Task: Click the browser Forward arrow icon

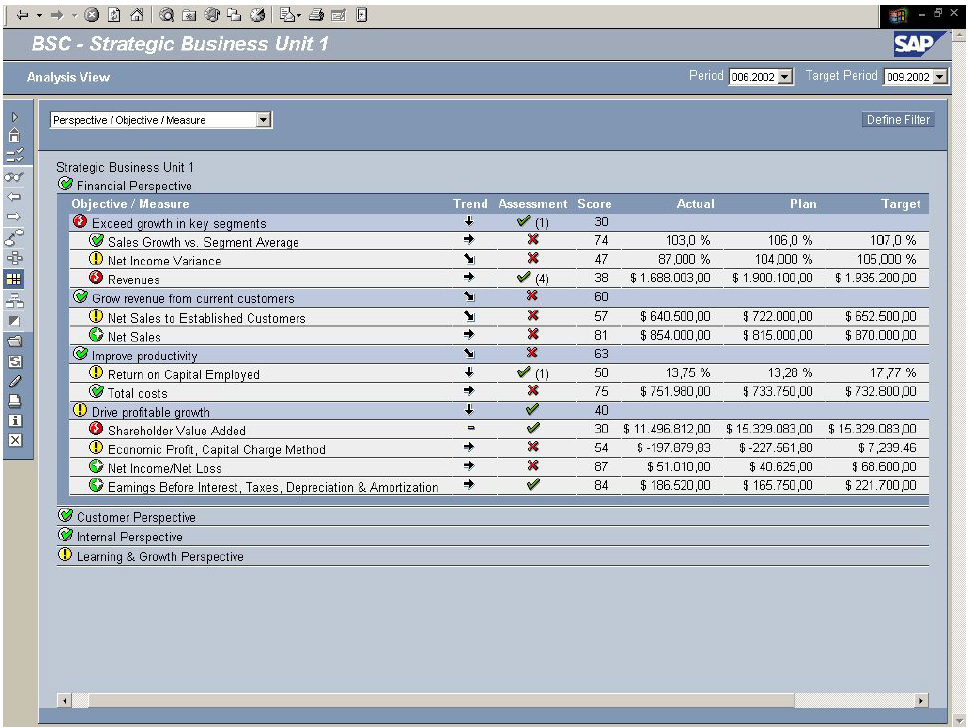Action: point(57,15)
